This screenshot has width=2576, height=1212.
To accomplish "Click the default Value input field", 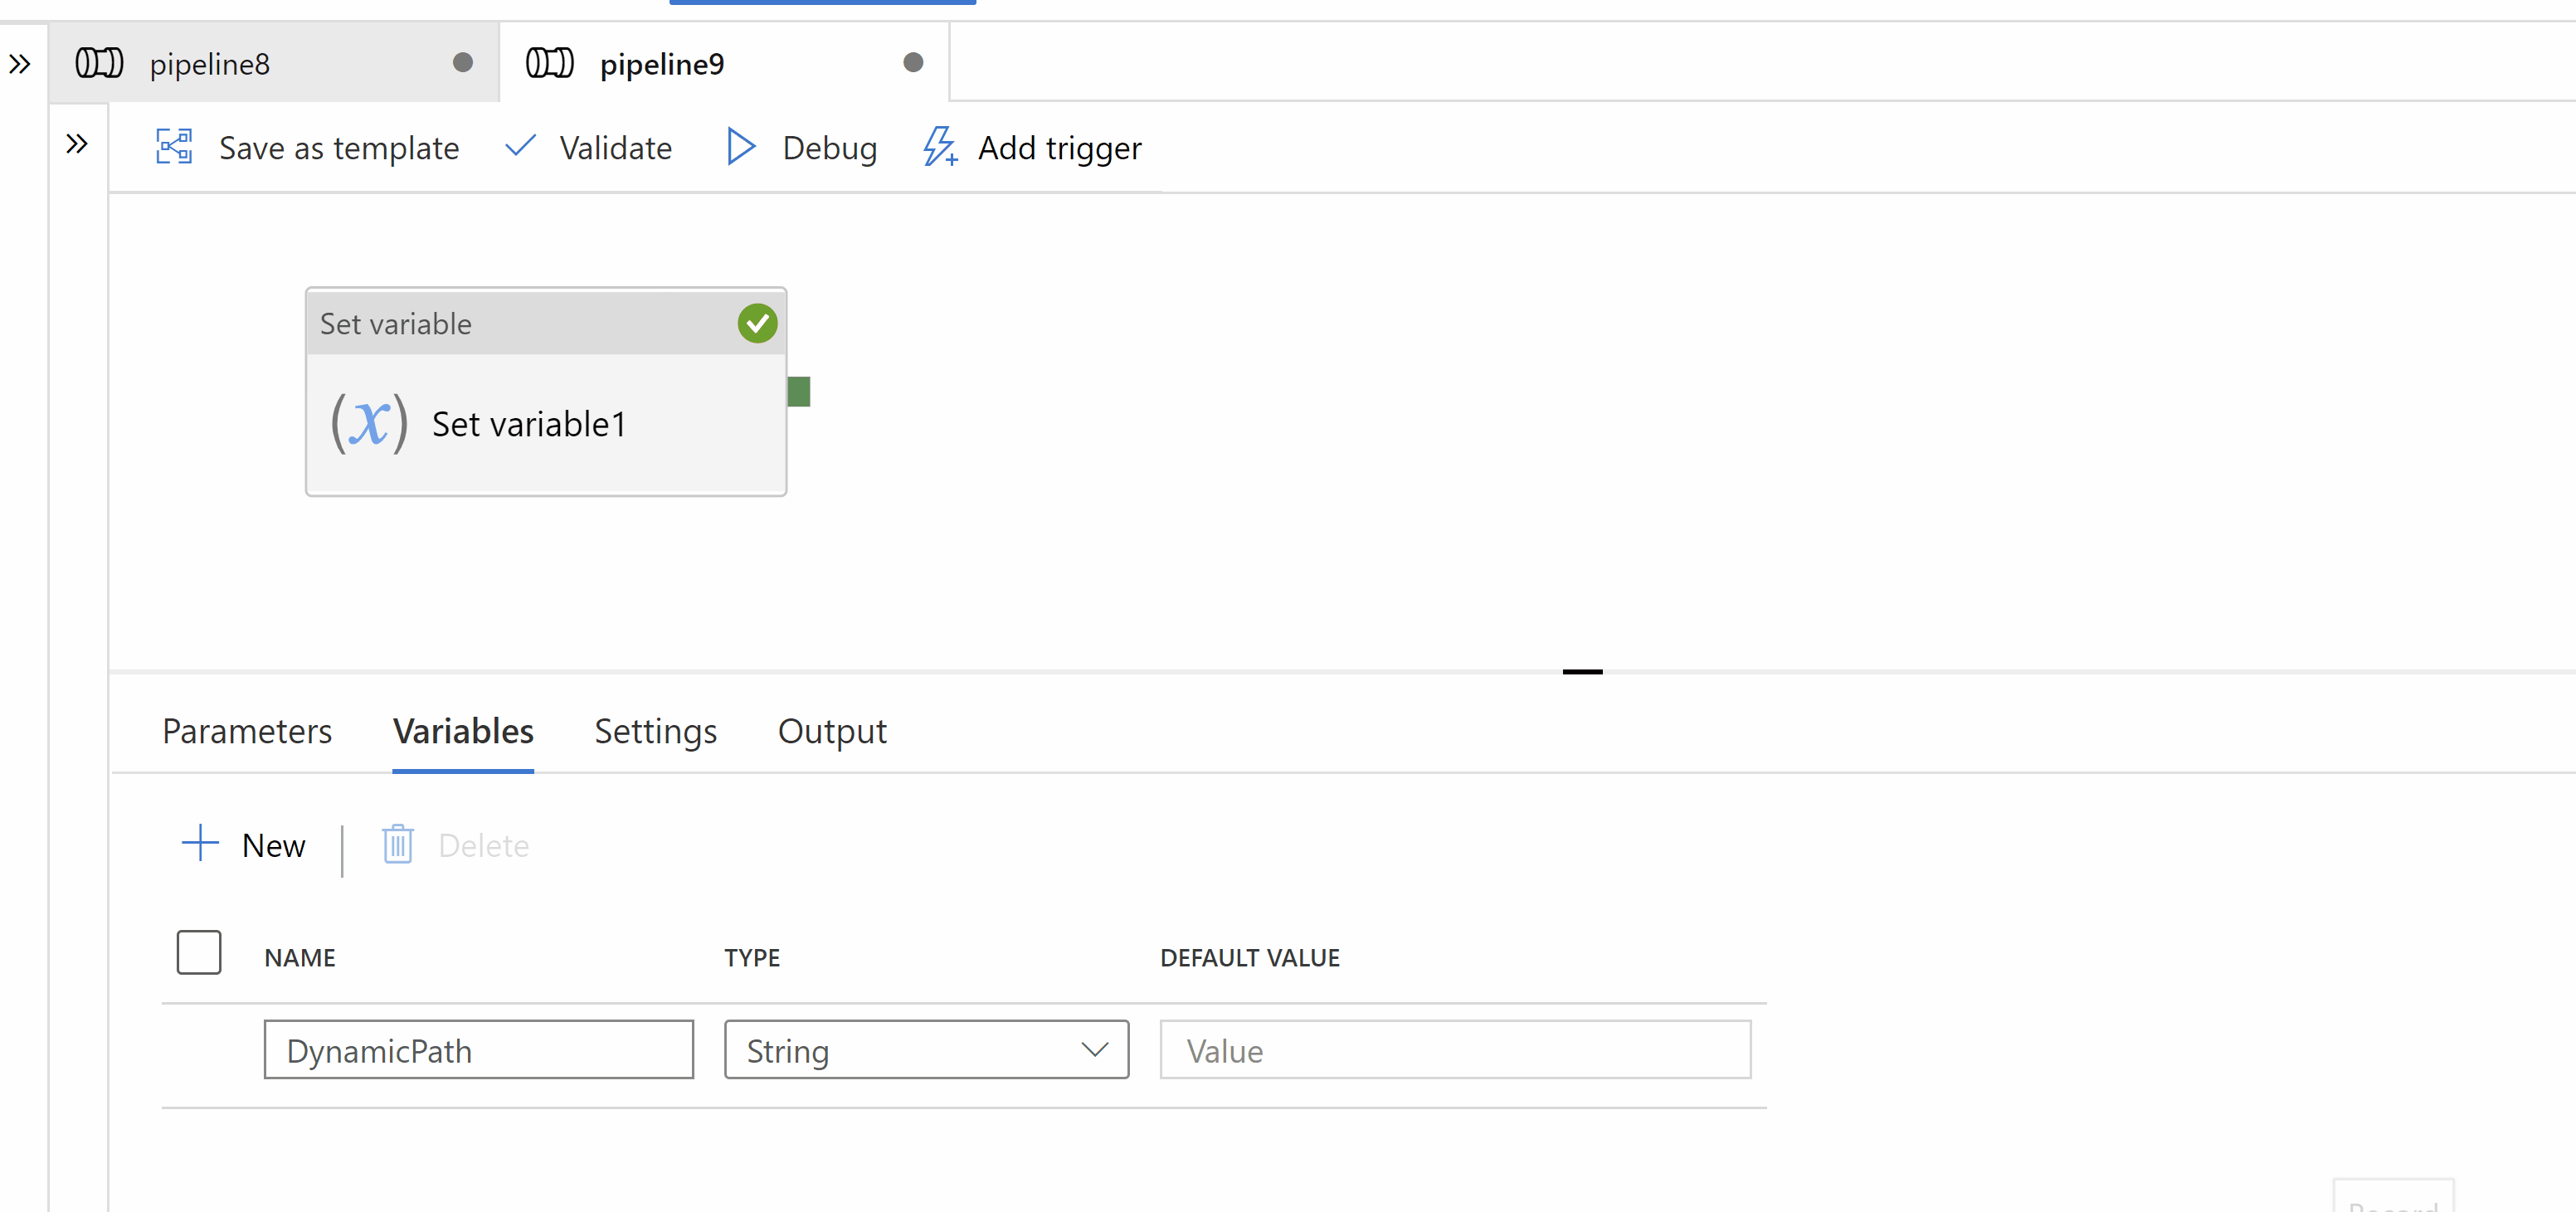I will point(1455,1050).
